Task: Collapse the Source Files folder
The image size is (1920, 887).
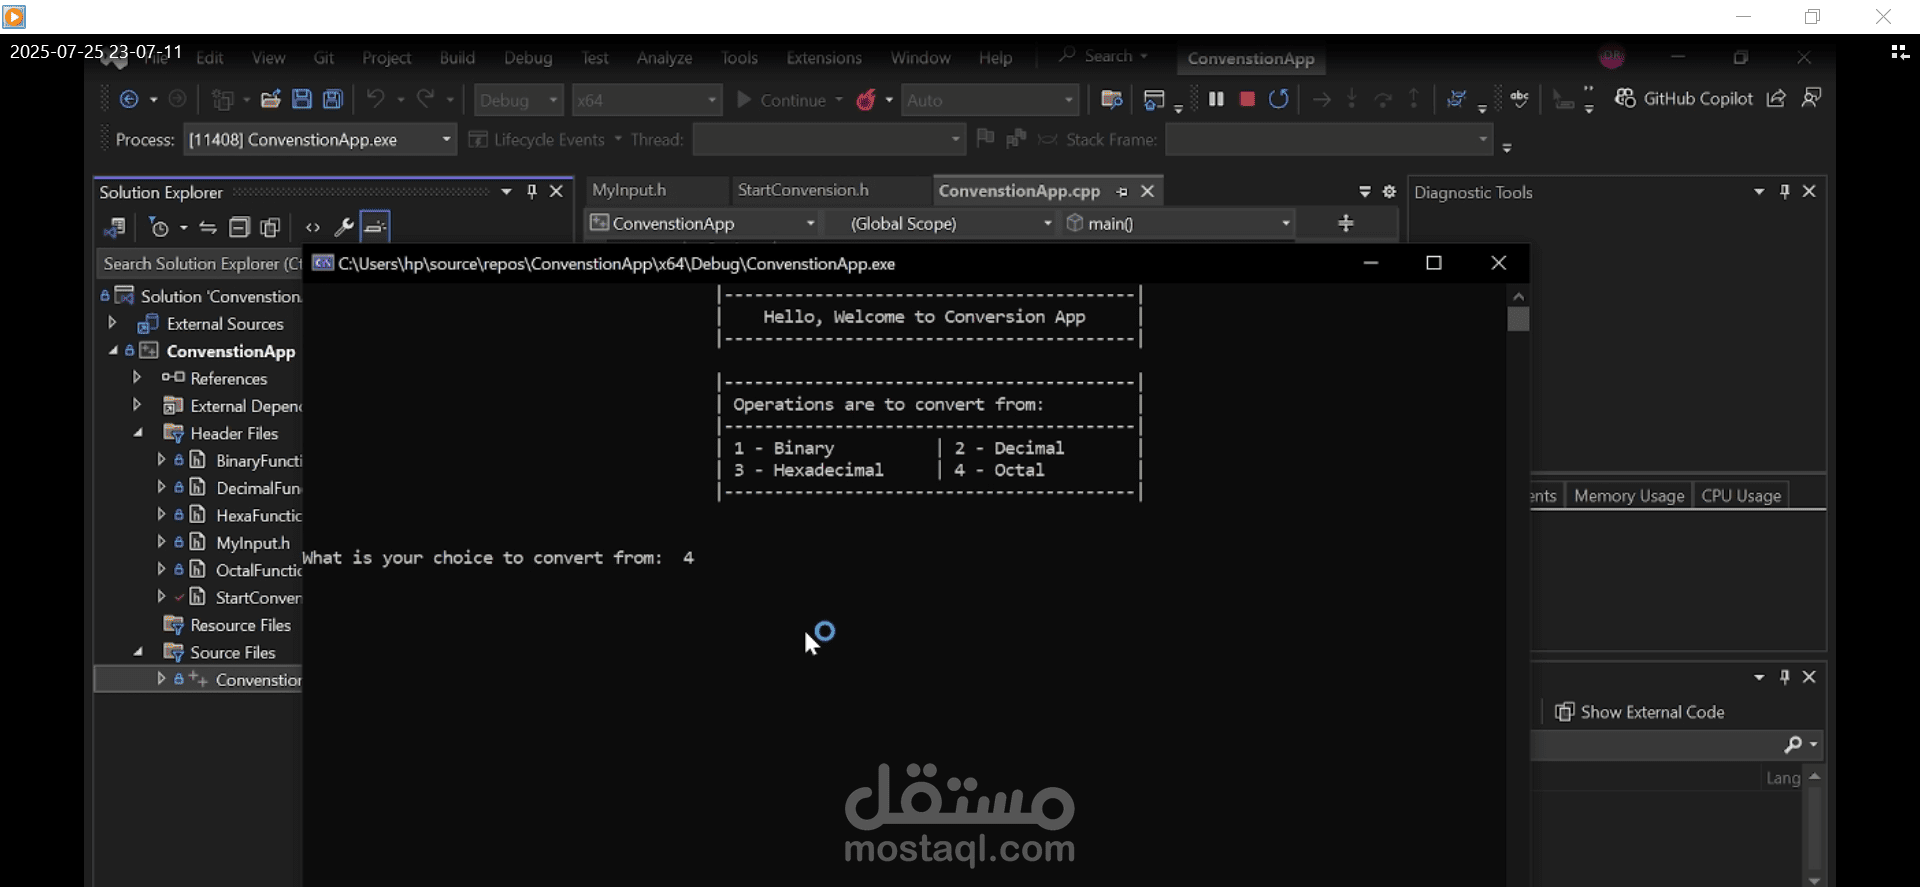Action: [137, 652]
